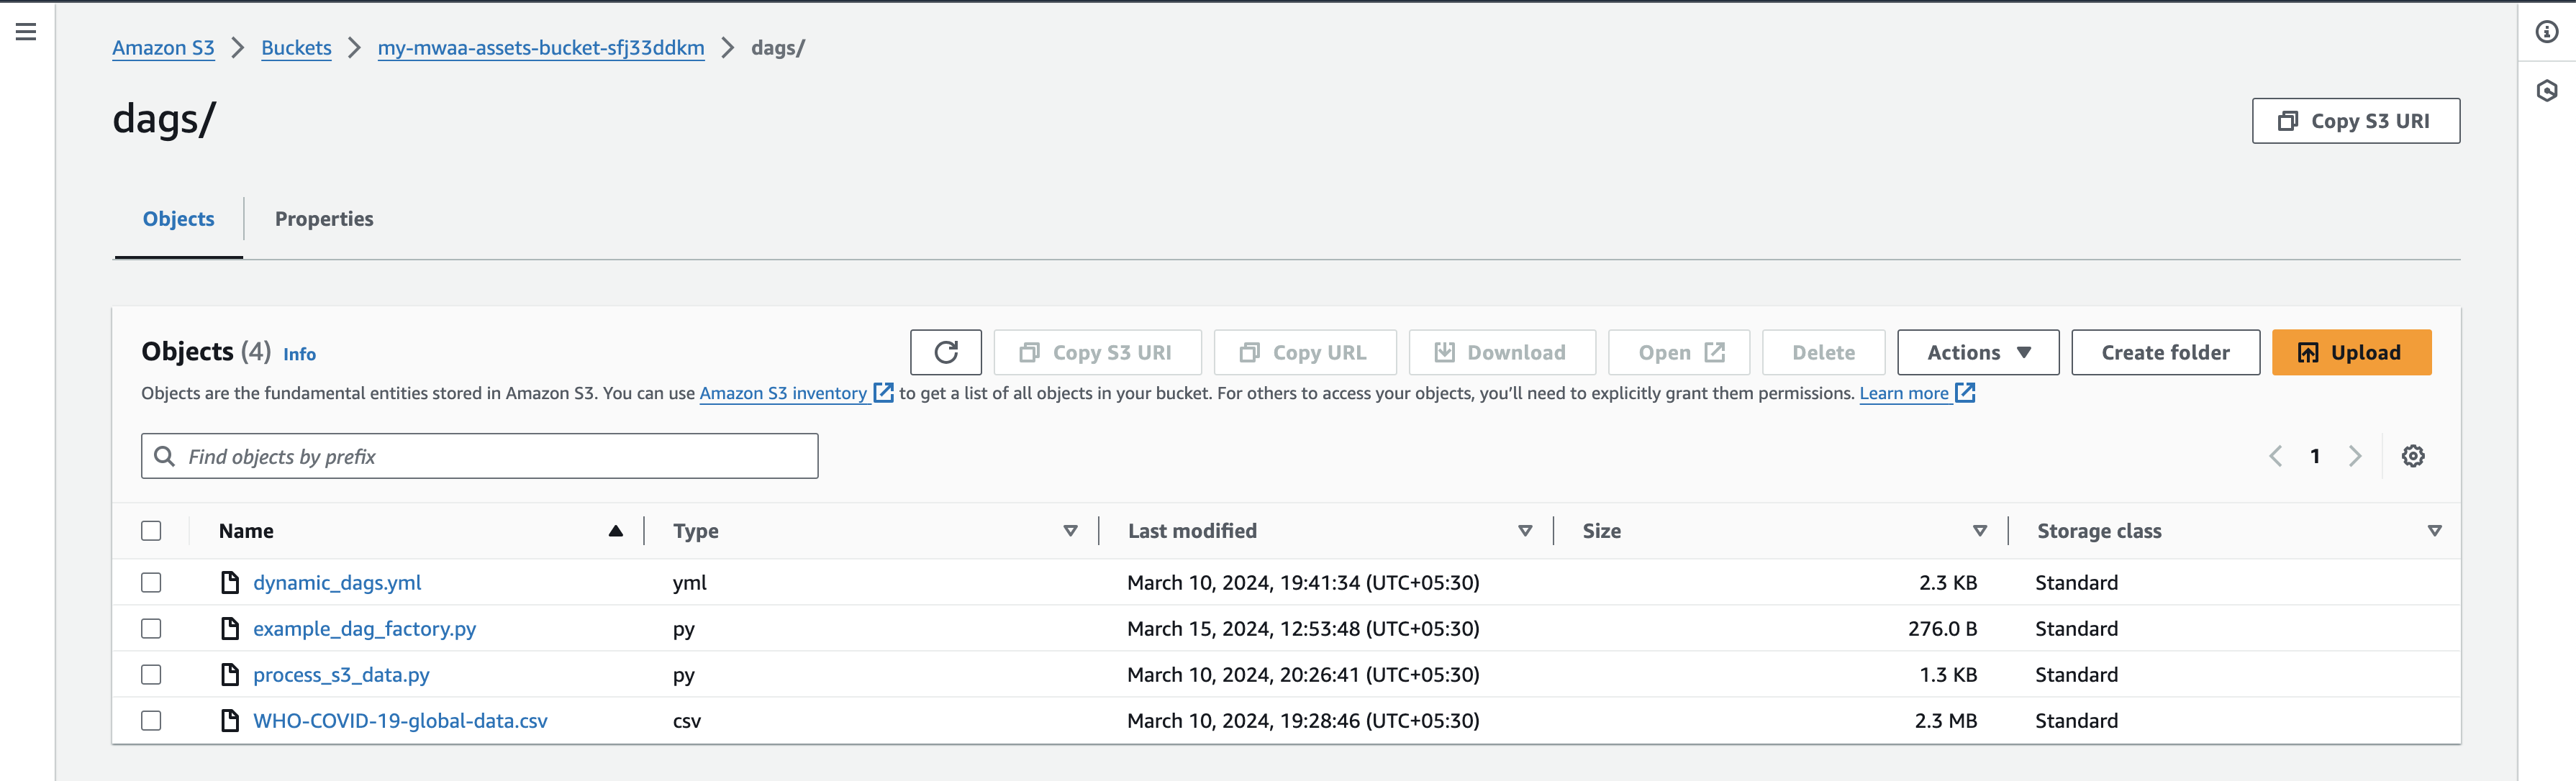Click the Find objects by prefix field
Image resolution: width=2576 pixels, height=781 pixels.
pyautogui.click(x=480, y=456)
